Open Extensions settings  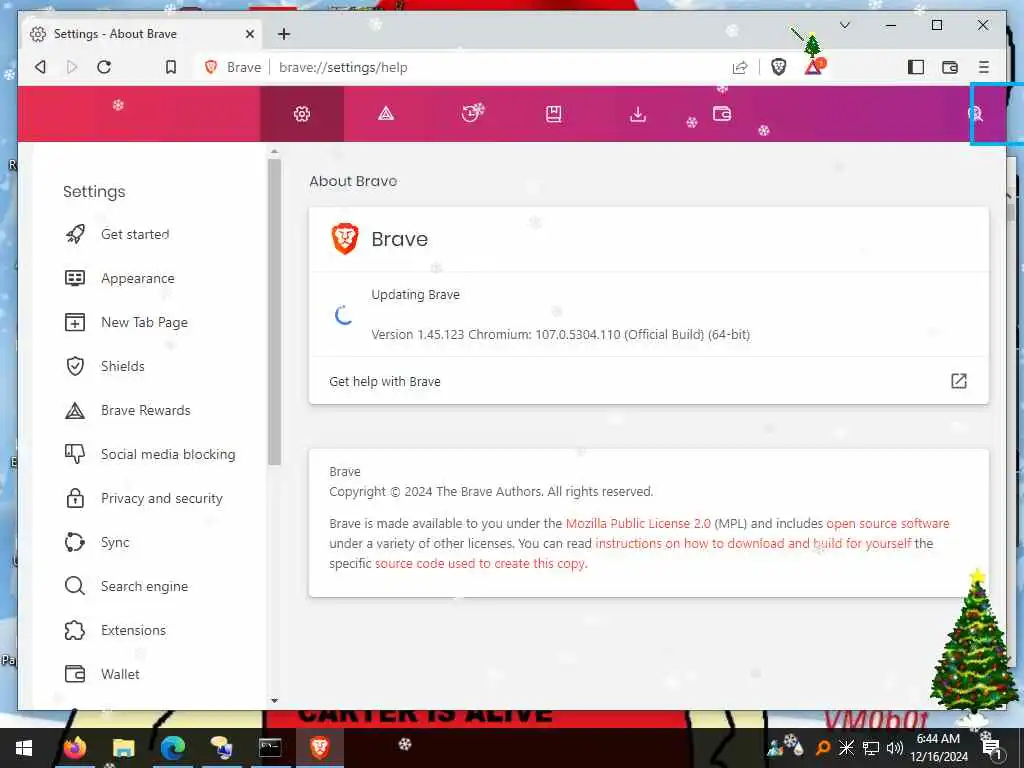(x=133, y=630)
